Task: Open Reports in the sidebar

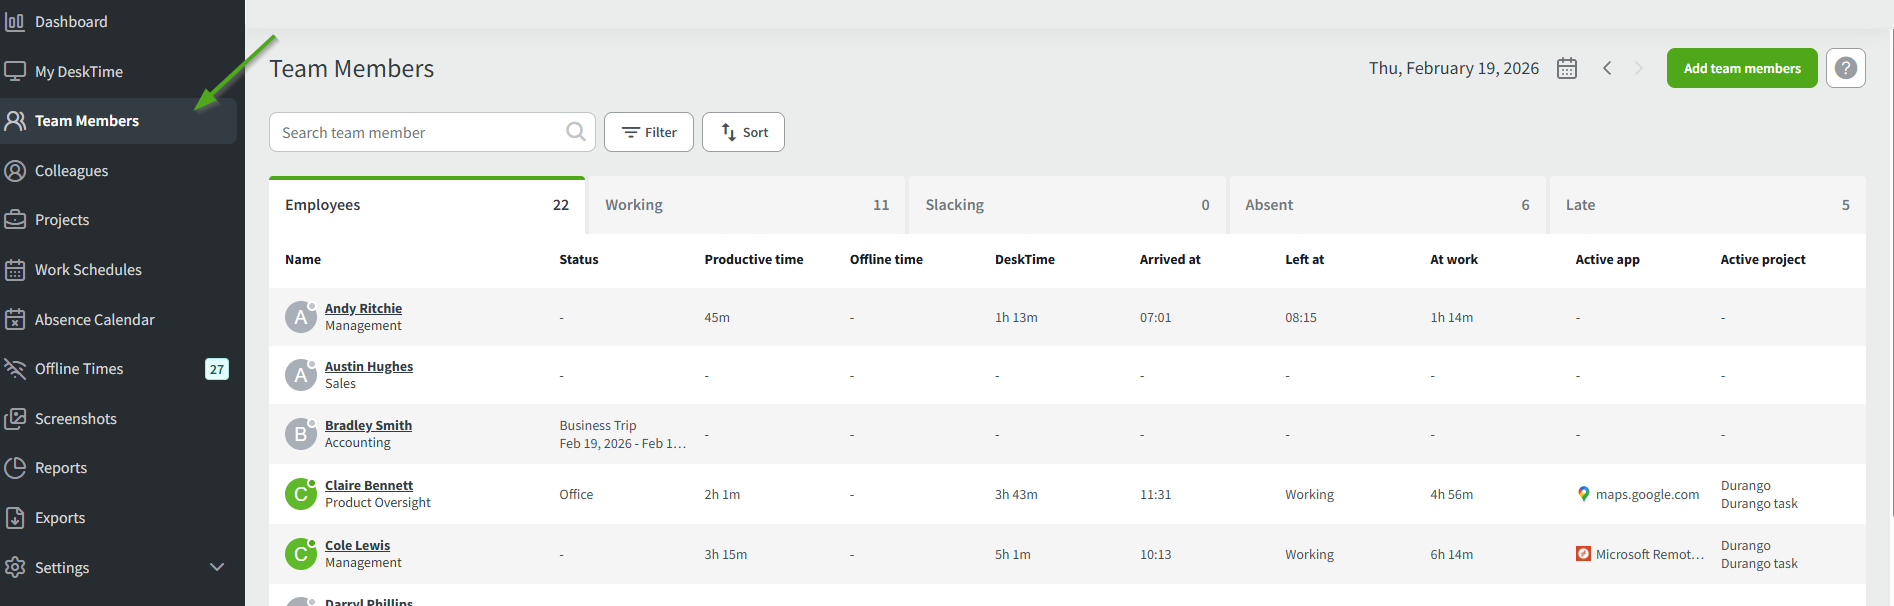Action: pos(61,468)
